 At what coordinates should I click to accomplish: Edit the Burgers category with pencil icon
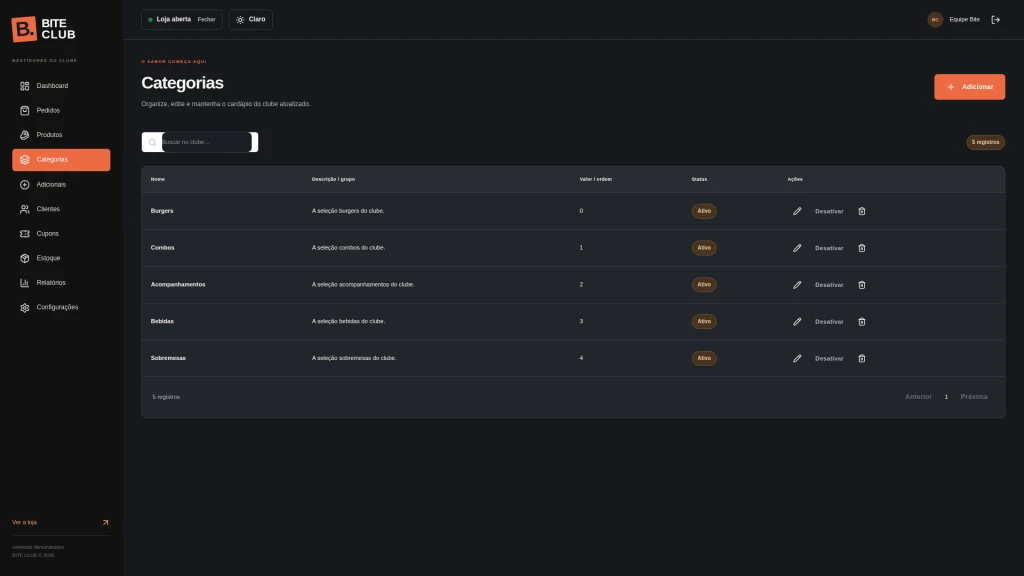797,211
